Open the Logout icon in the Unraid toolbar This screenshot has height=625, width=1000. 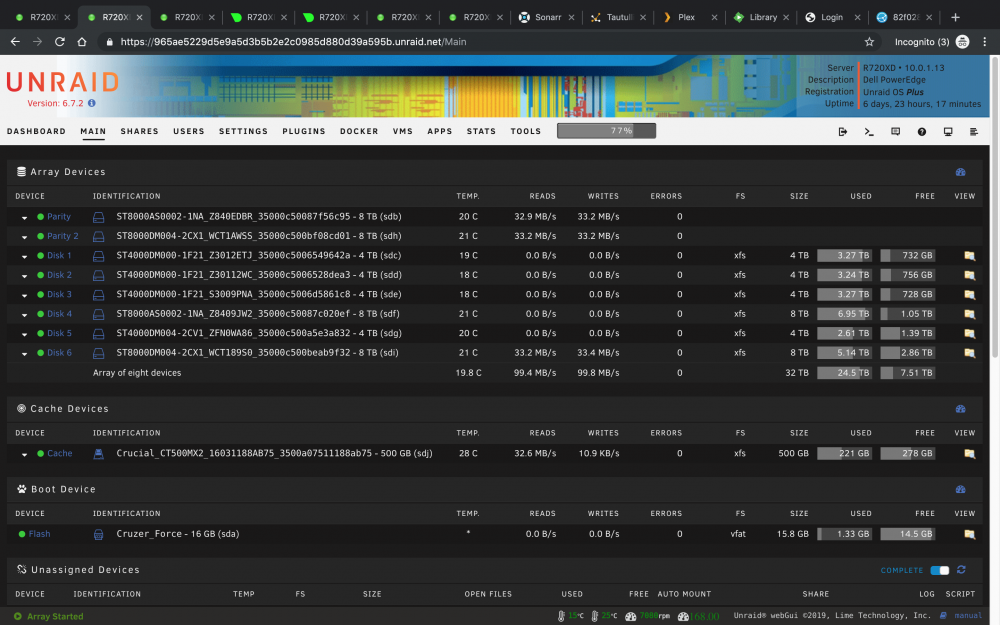pos(842,131)
